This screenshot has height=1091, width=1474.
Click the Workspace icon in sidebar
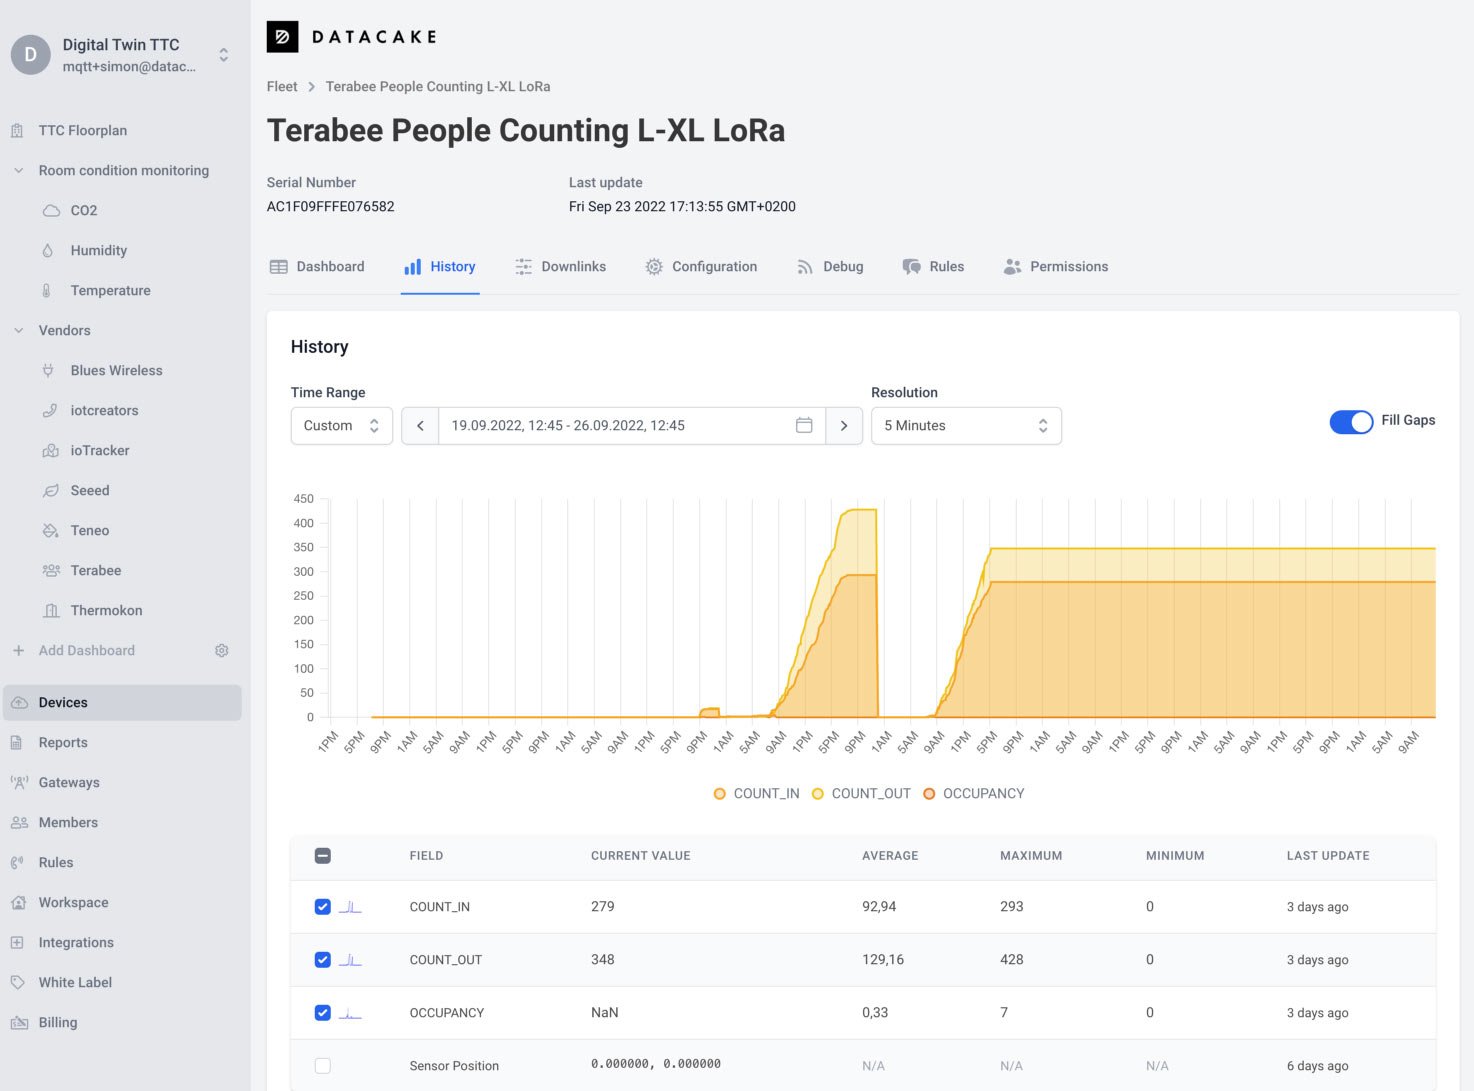pos(18,903)
